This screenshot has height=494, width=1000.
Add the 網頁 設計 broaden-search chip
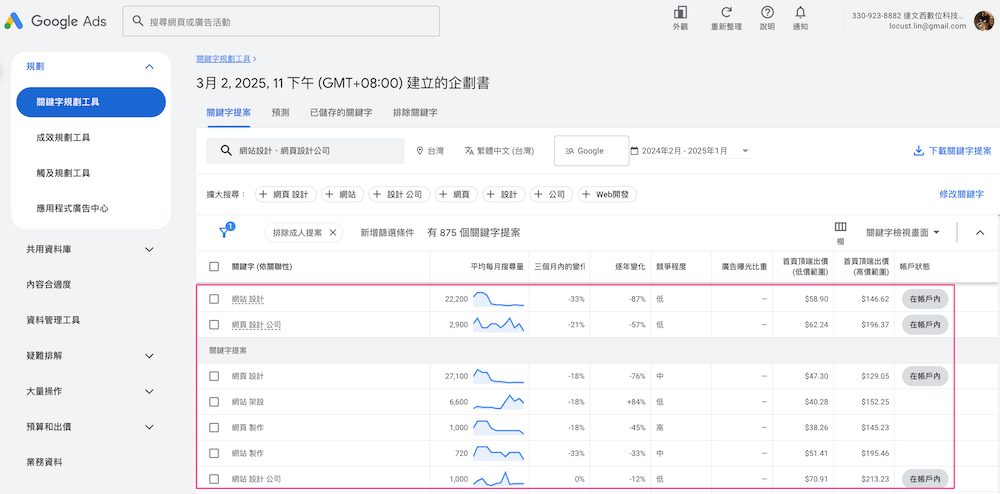tap(285, 194)
